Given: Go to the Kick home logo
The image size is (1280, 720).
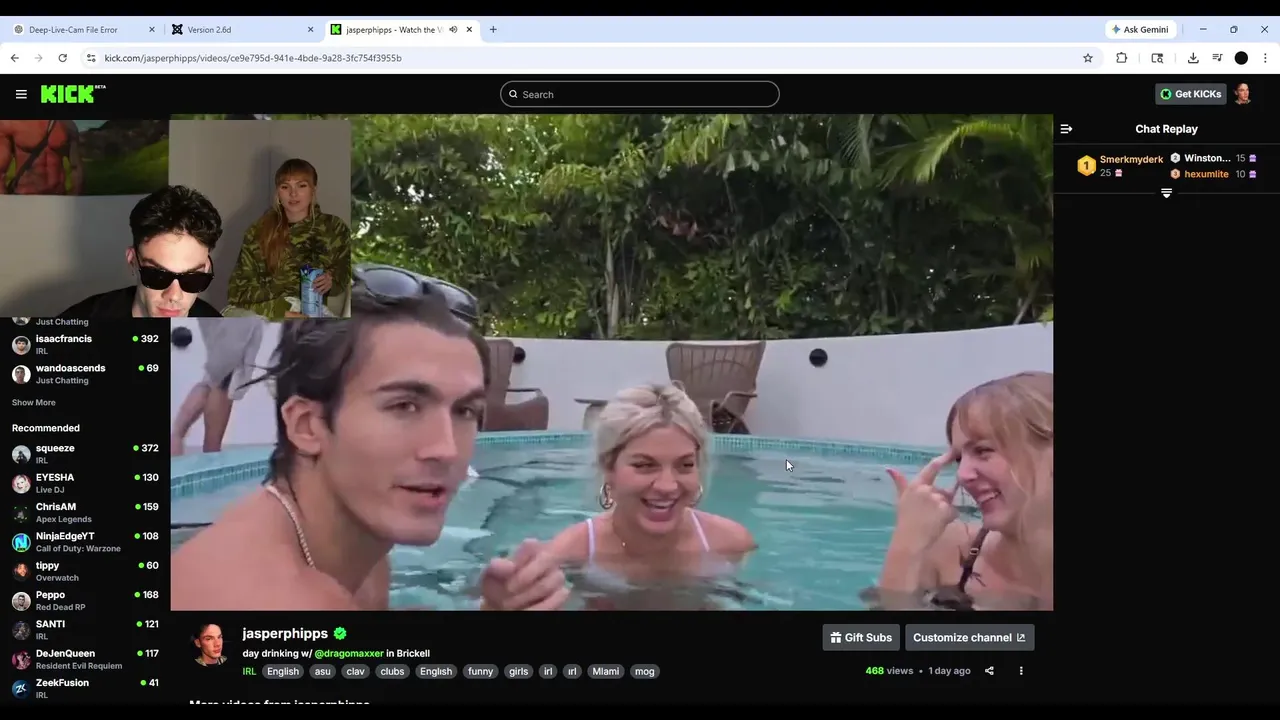Looking at the screenshot, I should coord(73,94).
